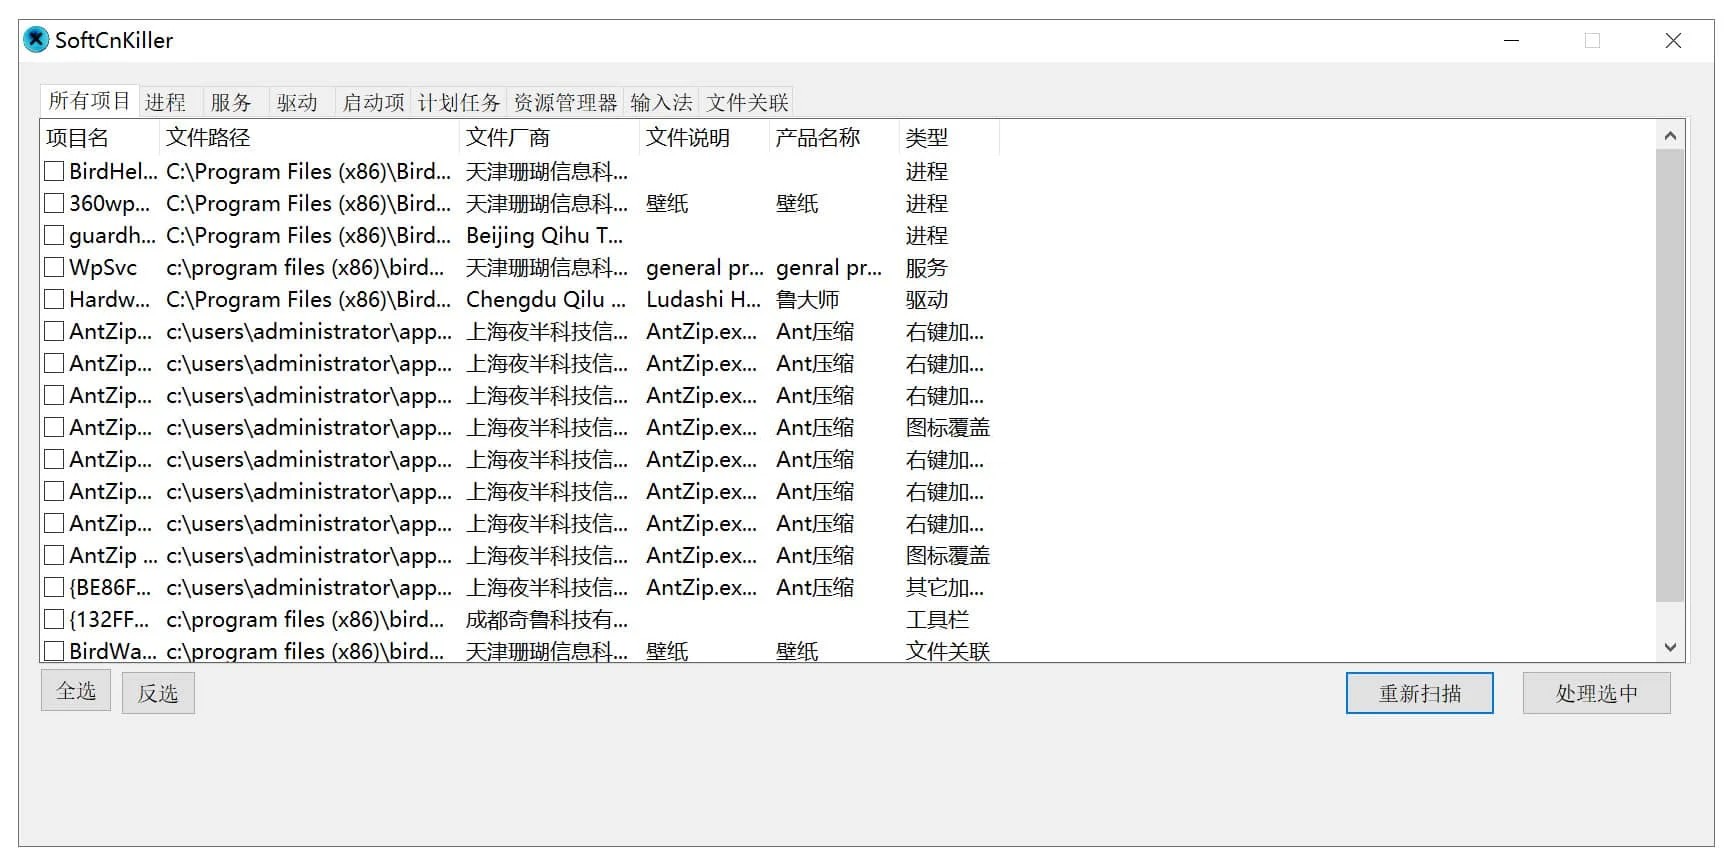Tick the checkbox for {BE86F... row

coord(54,588)
